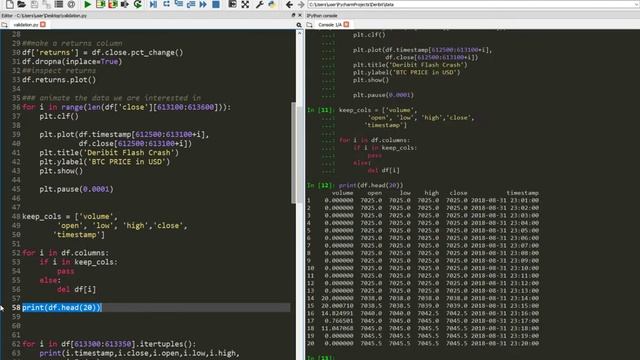Image resolution: width=640 pixels, height=360 pixels.
Task: Open the PYTHONPATH manager icon
Action: [x=272, y=4]
